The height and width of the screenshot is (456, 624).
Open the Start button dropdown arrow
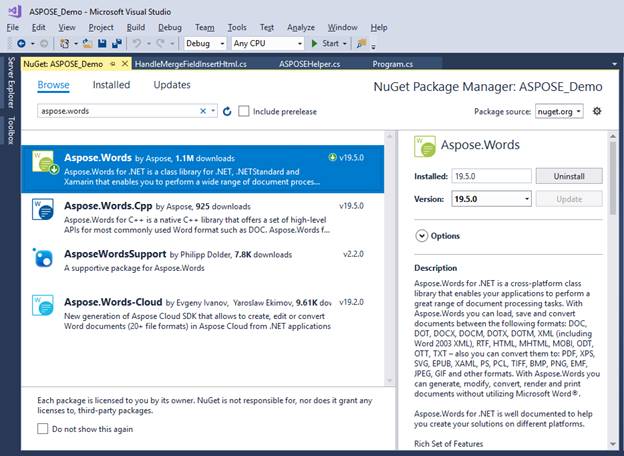point(345,43)
